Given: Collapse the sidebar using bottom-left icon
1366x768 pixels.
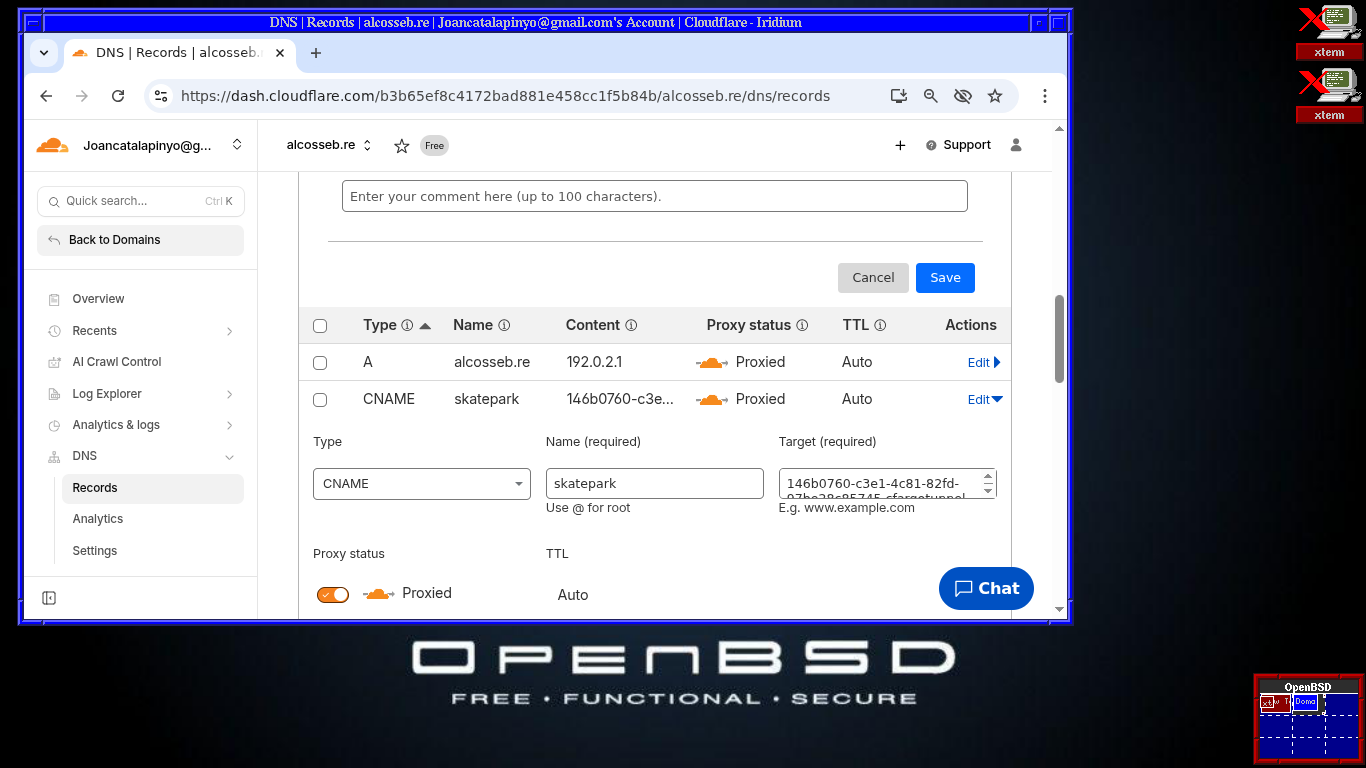Looking at the screenshot, I should pyautogui.click(x=49, y=598).
